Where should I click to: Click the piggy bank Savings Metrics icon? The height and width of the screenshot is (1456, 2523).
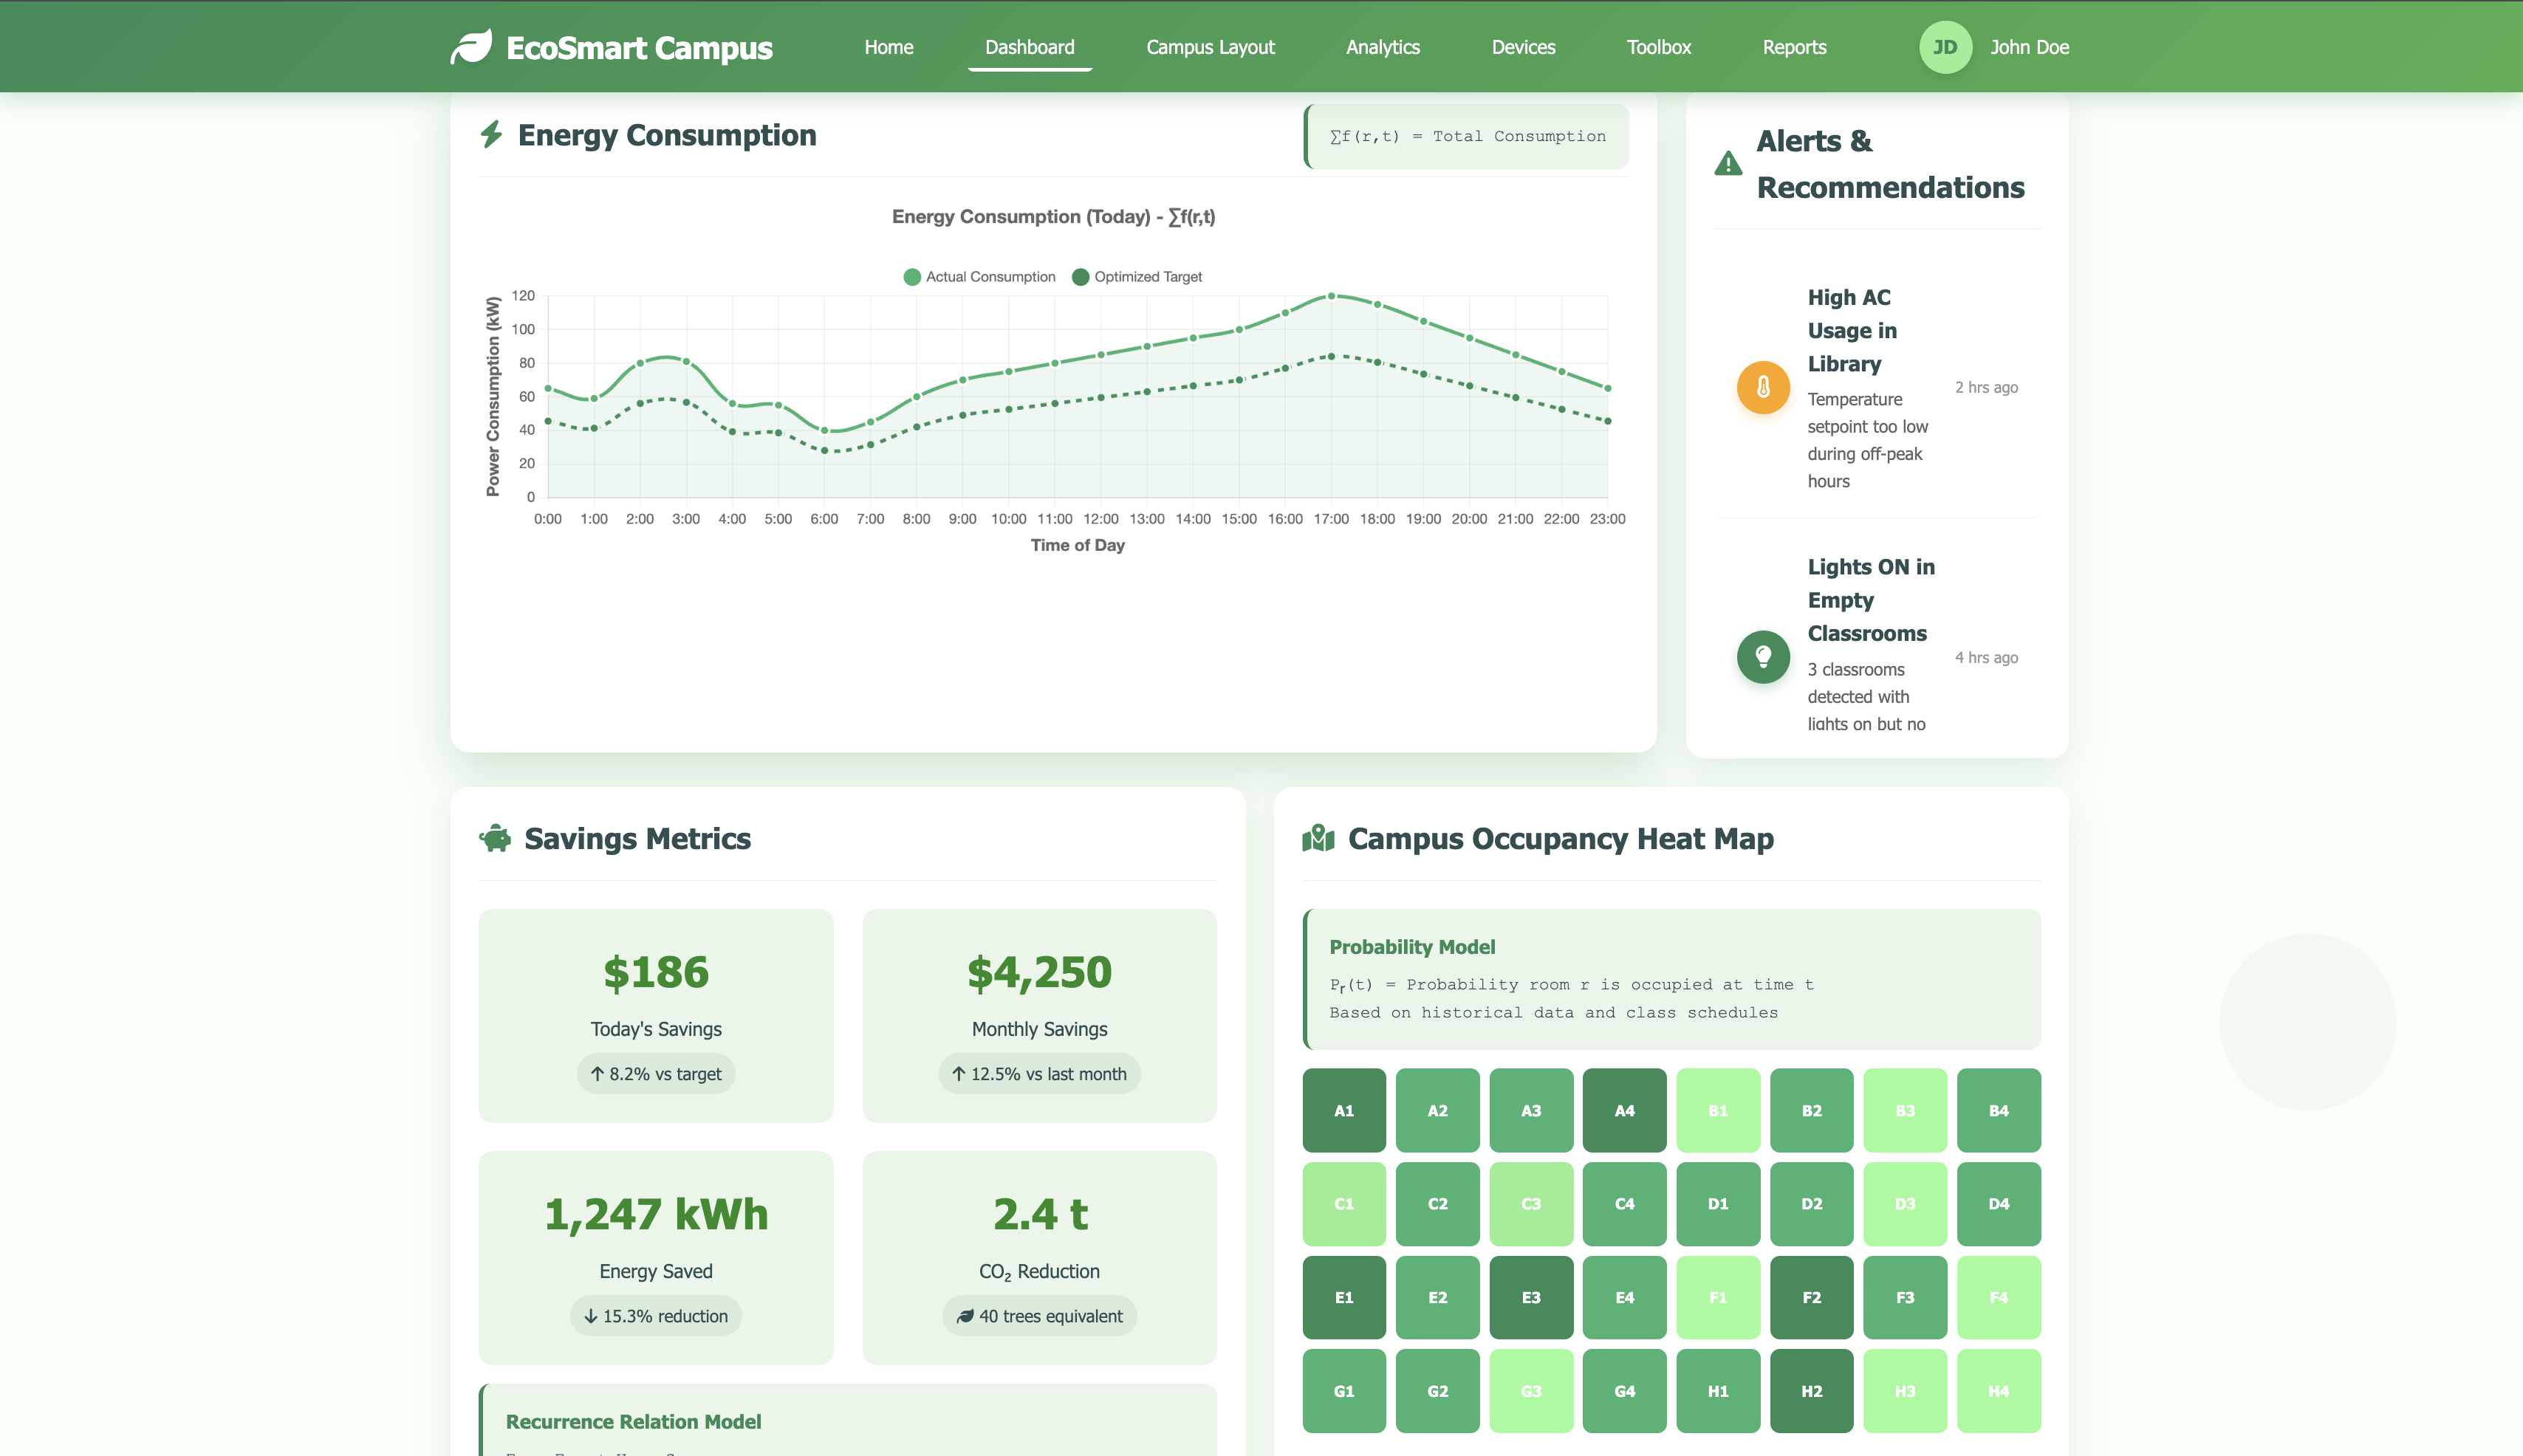[x=495, y=838]
